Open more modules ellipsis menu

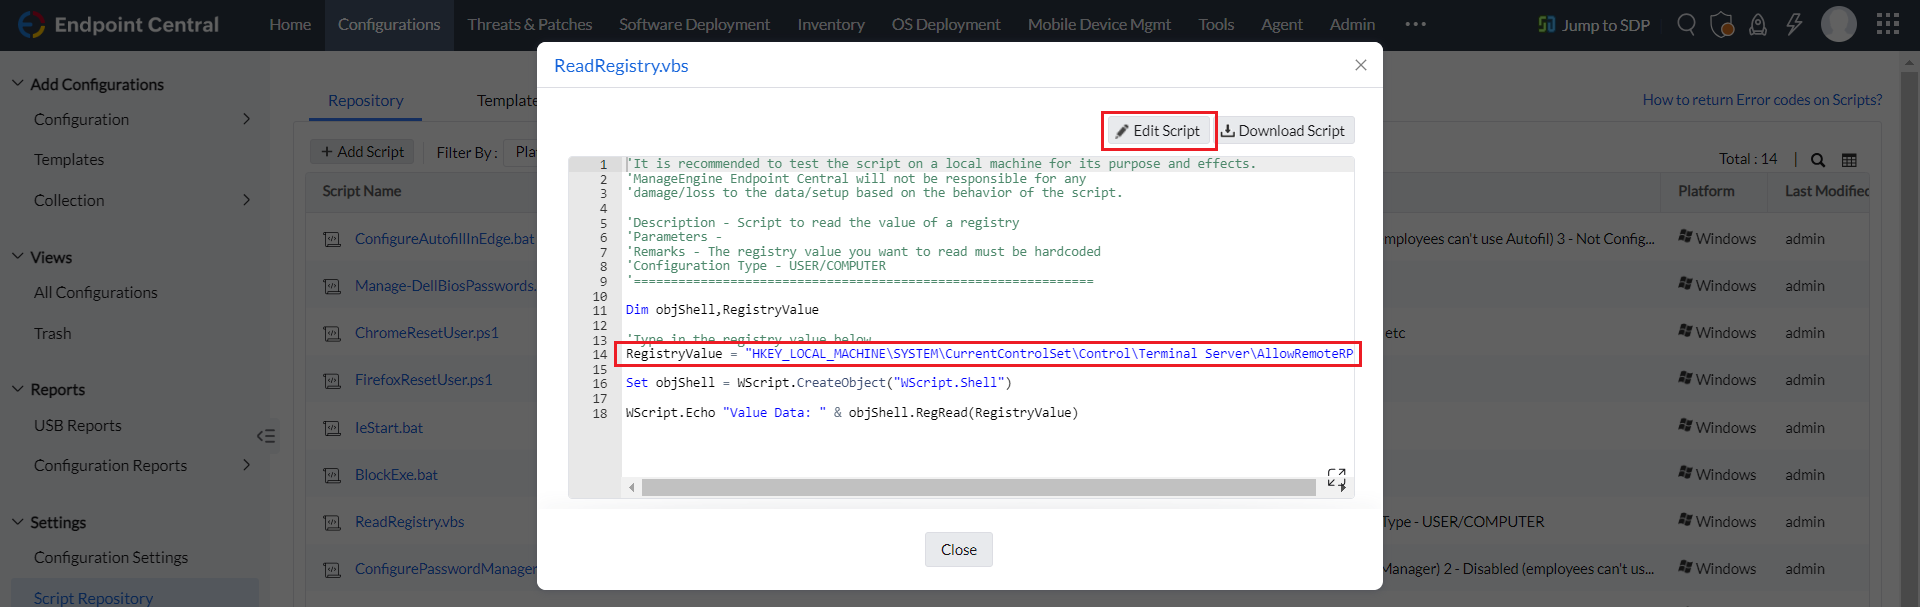click(1415, 24)
